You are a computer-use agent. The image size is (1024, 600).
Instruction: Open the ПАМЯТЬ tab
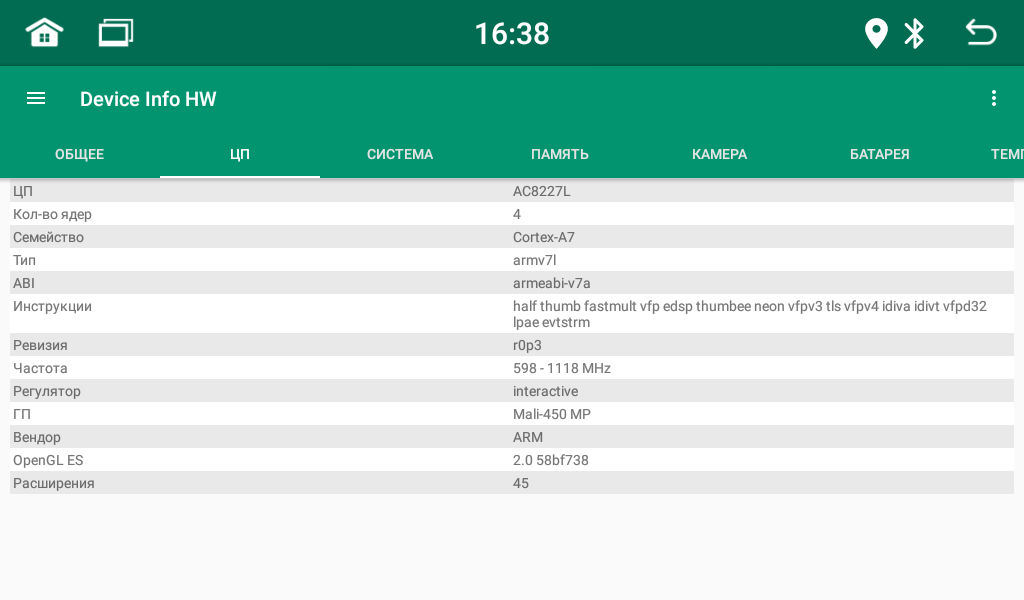560,154
